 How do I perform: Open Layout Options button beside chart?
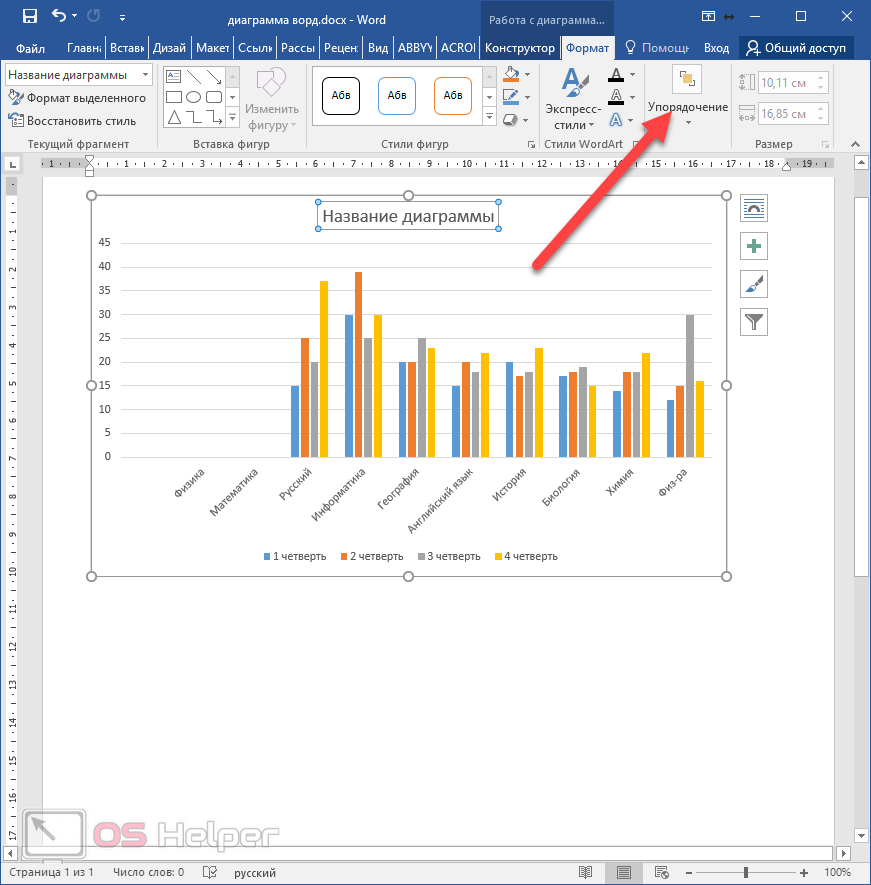754,208
